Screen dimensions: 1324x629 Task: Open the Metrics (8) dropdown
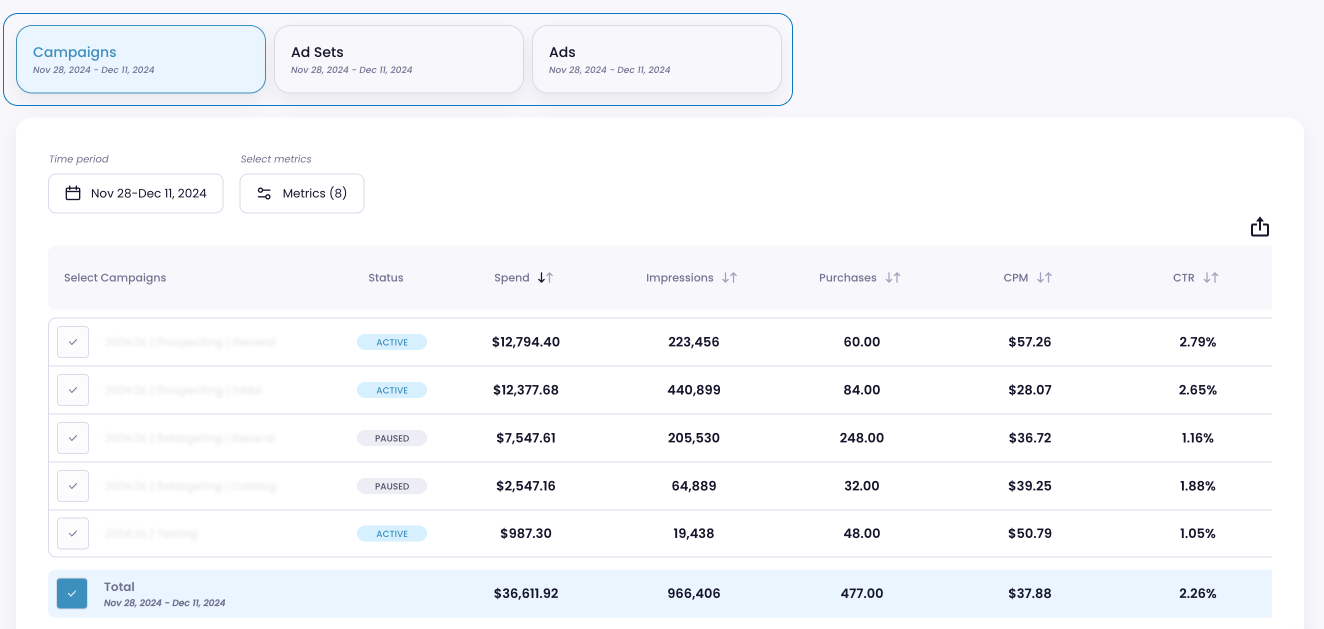point(302,193)
